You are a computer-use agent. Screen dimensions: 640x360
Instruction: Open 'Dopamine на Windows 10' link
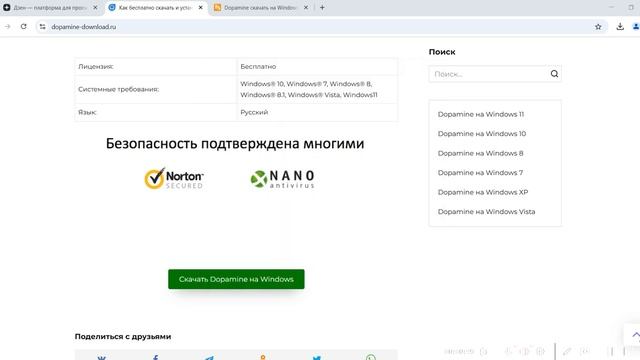[x=482, y=133]
